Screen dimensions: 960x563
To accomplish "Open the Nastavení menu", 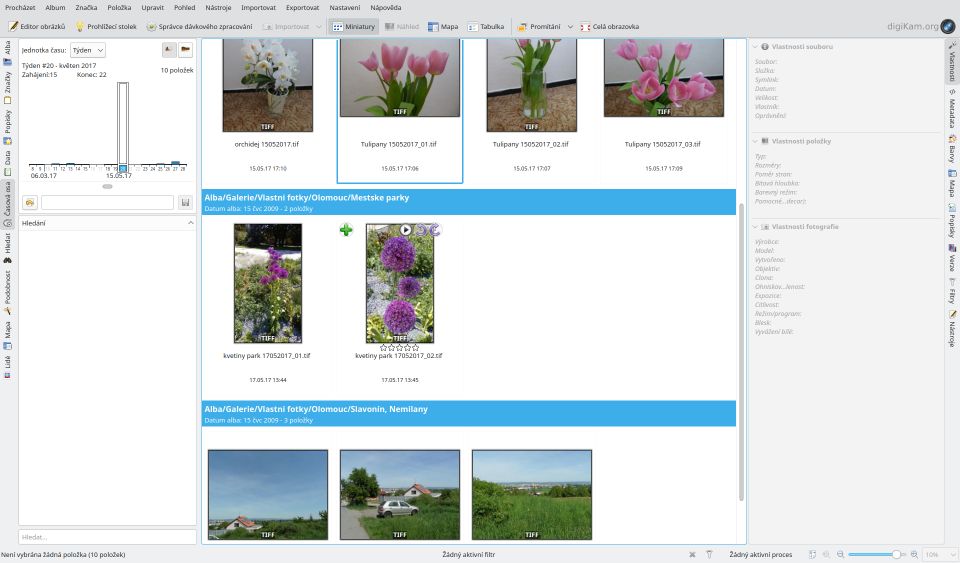I will click(x=345, y=7).
